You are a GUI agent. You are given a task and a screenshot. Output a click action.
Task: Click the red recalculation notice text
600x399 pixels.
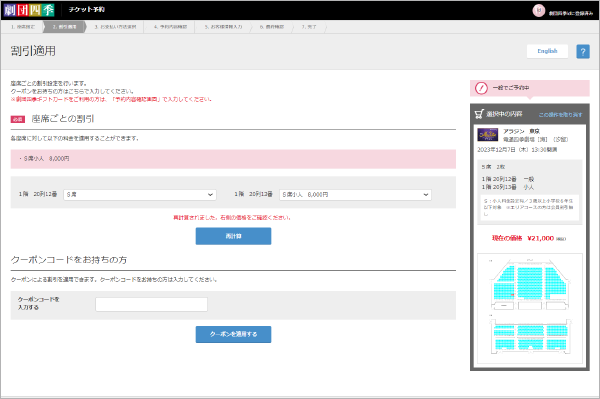click(x=232, y=218)
